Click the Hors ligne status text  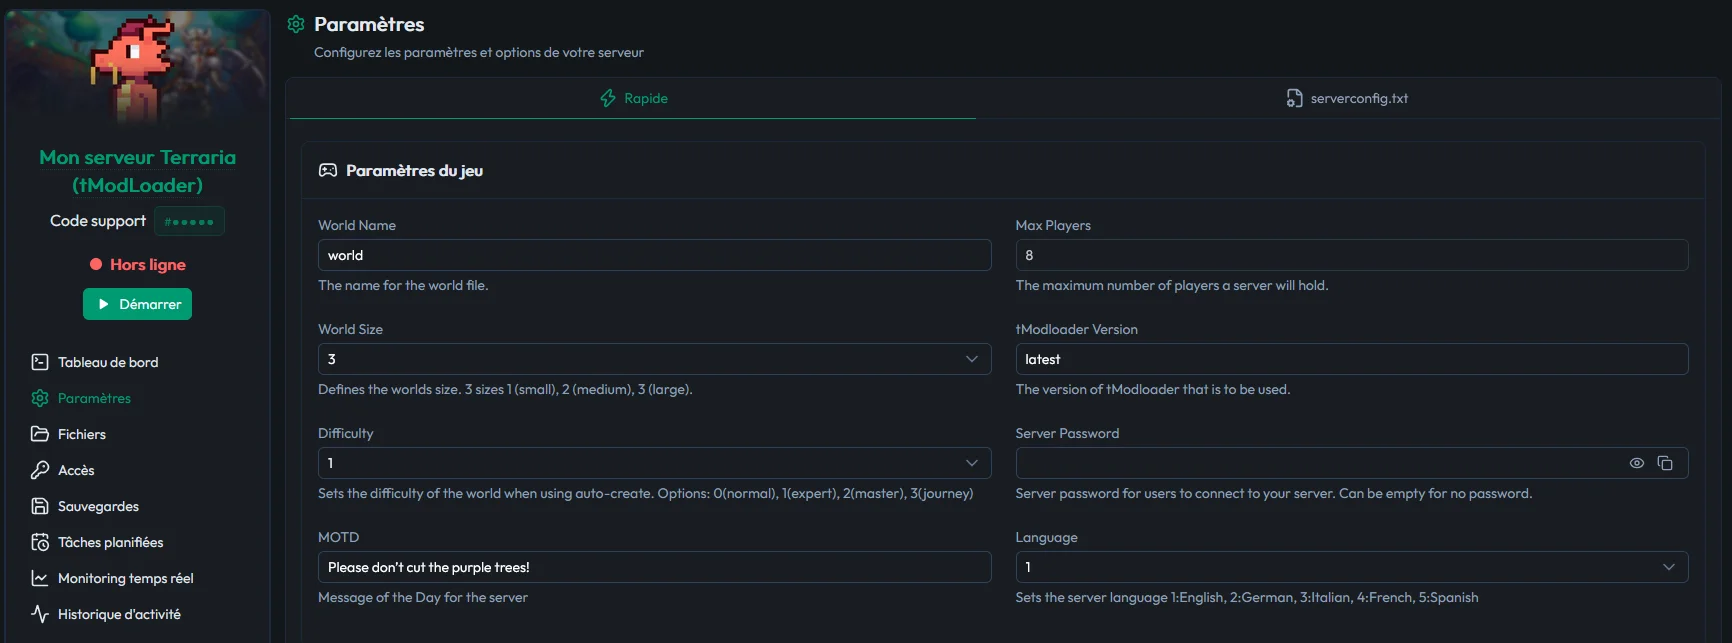[148, 264]
